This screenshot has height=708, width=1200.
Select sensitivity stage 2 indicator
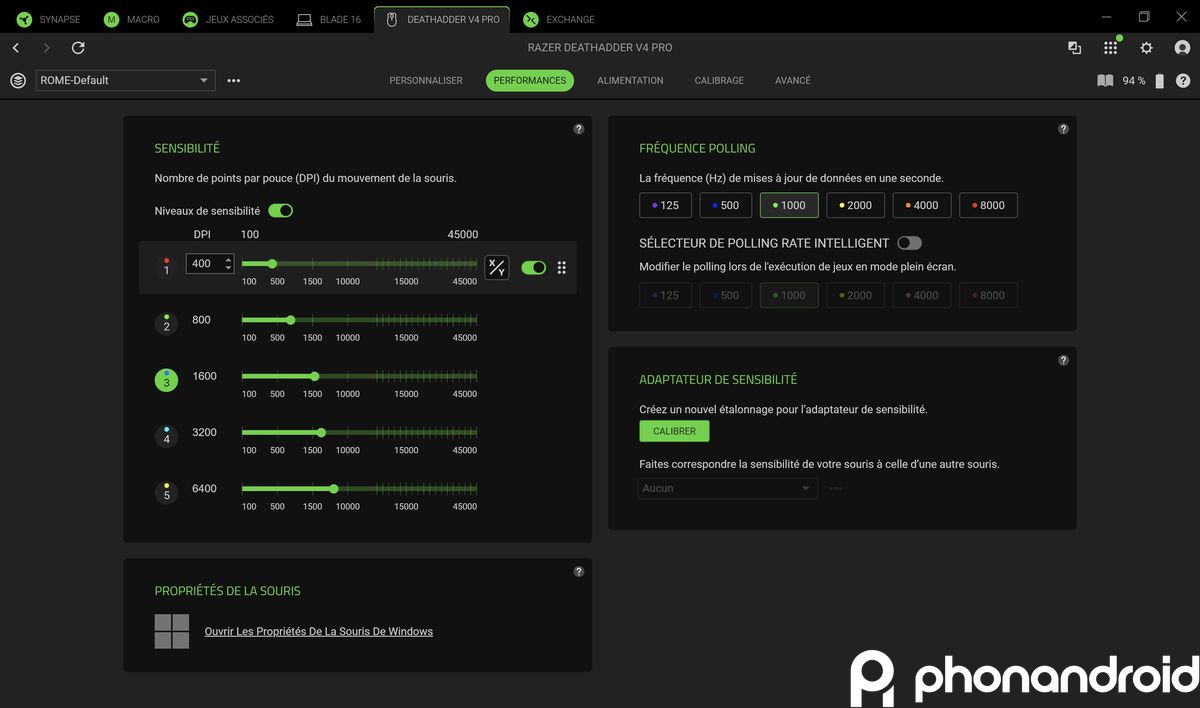click(166, 323)
